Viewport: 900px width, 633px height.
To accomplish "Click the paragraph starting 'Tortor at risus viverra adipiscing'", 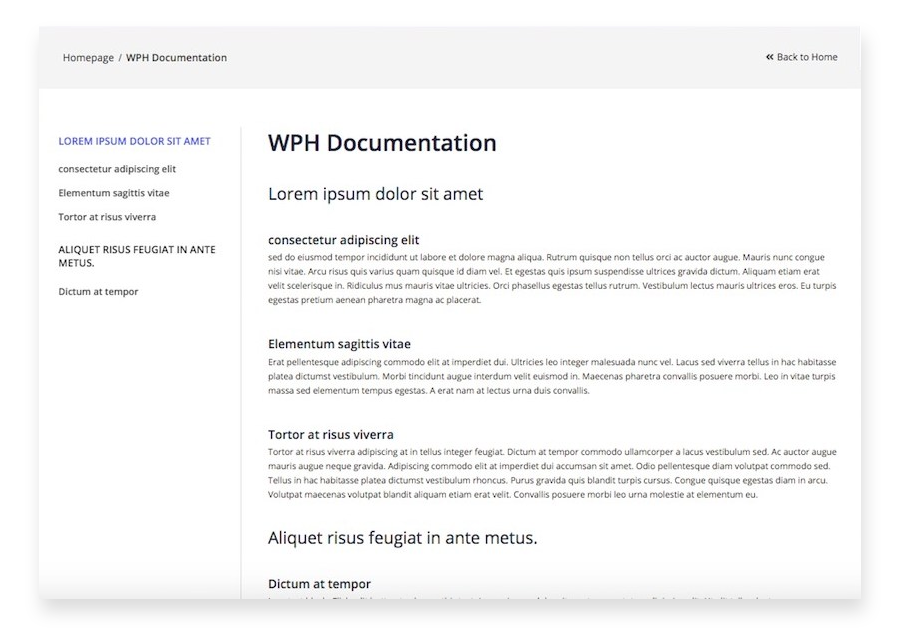I will [552, 473].
